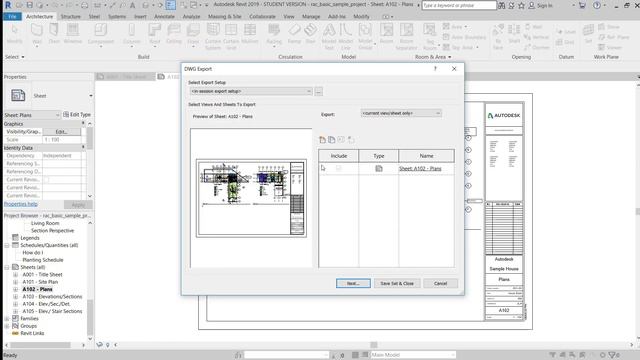Click the Ramp tool in the ribbon
The image size is (640, 360).
click(294, 33)
